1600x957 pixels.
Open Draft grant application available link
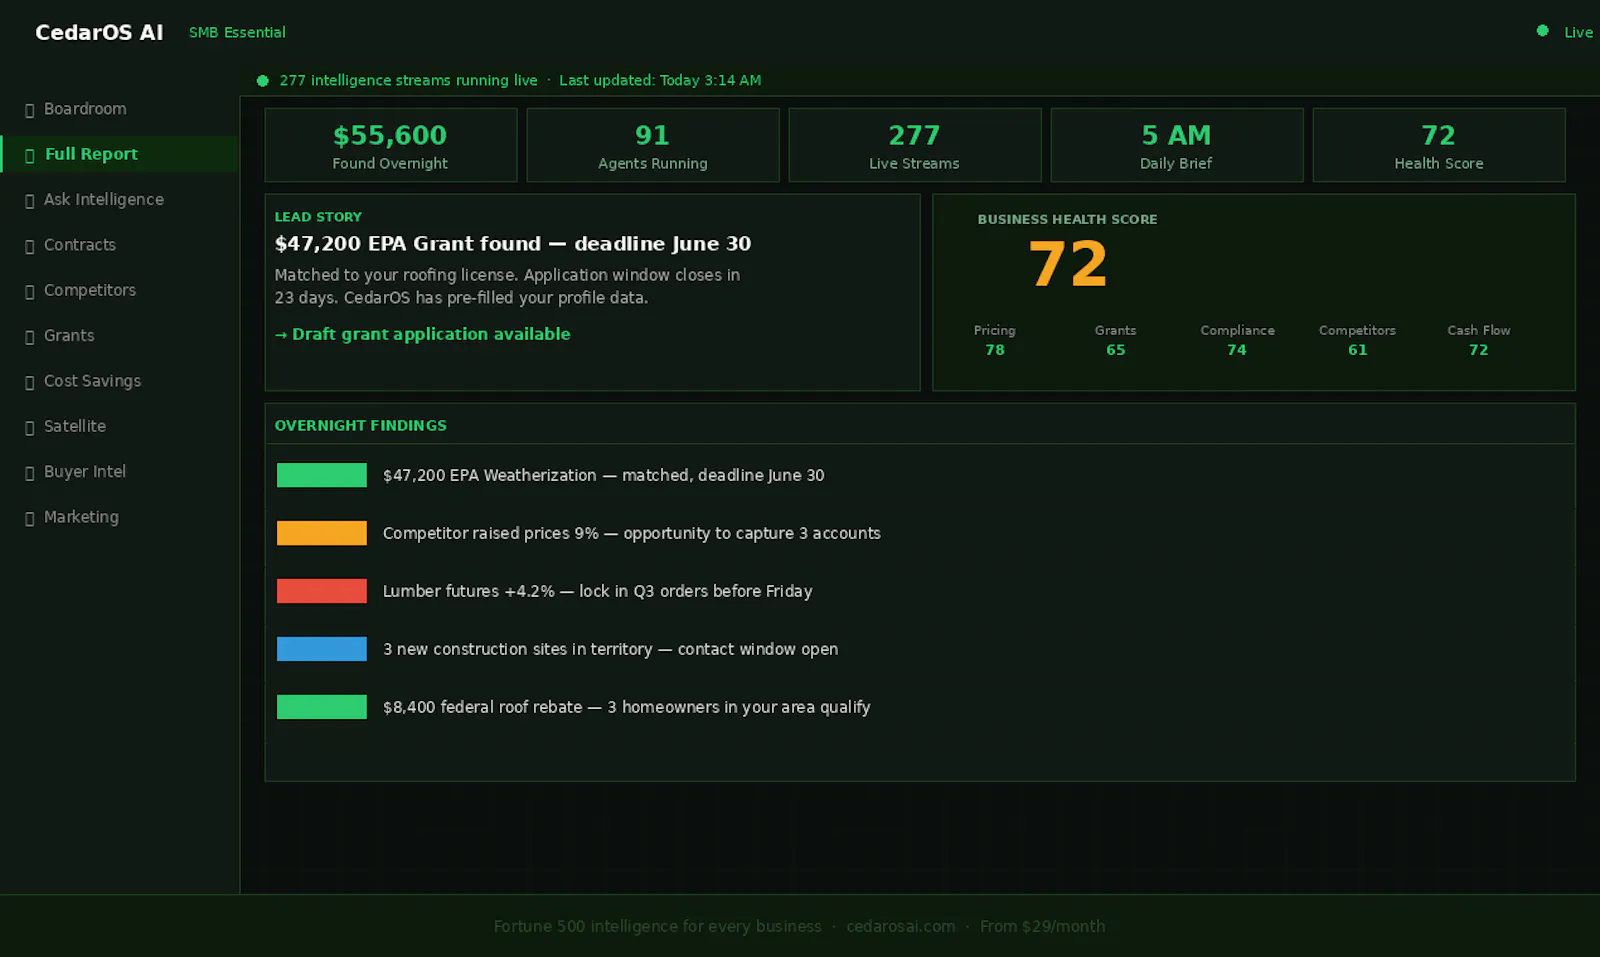tap(422, 334)
